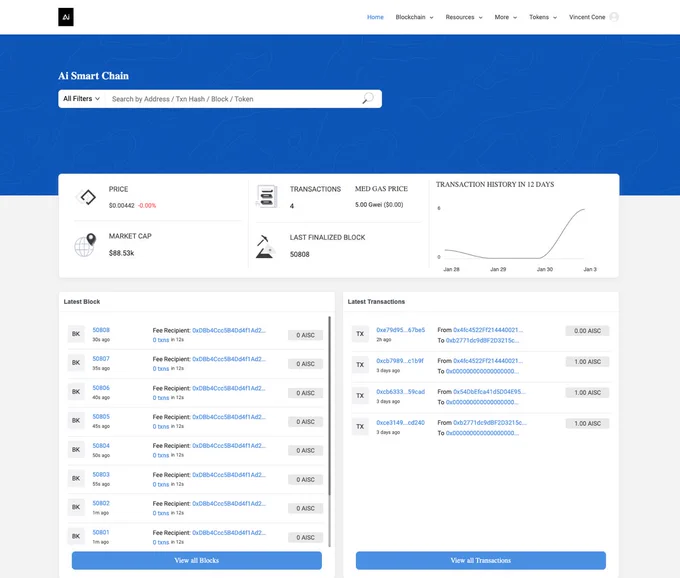The height and width of the screenshot is (578, 680).
Task: Click the BK icon for block 50808
Action: [x=76, y=334]
